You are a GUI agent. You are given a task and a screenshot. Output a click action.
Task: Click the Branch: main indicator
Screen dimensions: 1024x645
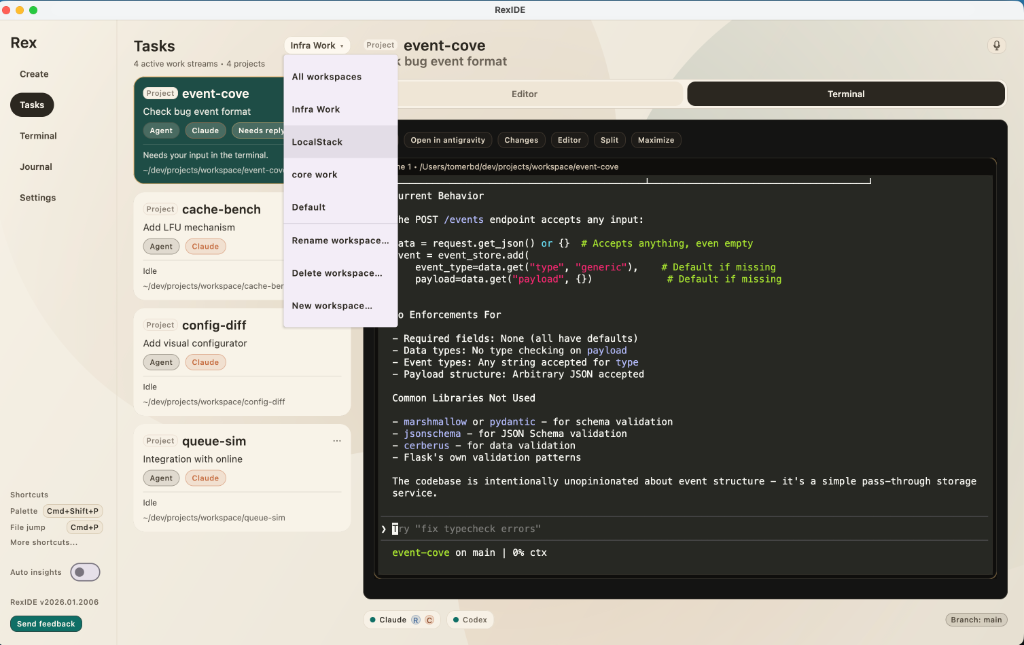coord(976,619)
